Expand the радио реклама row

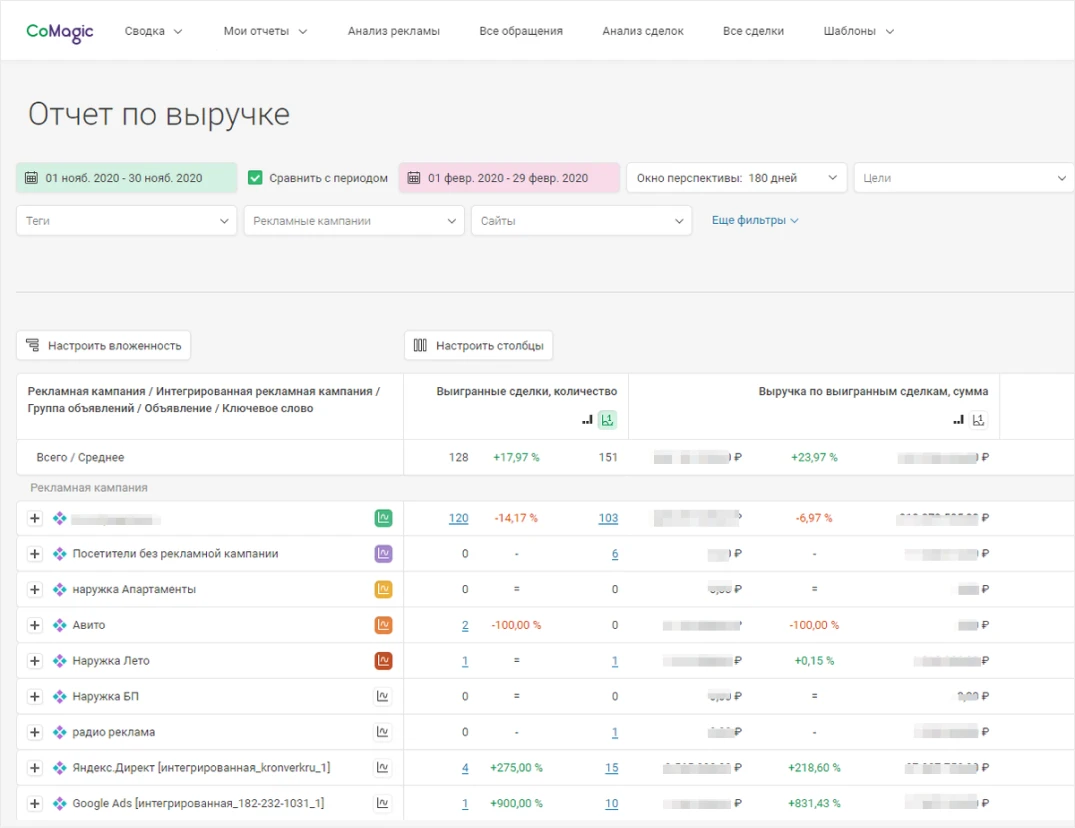34,732
